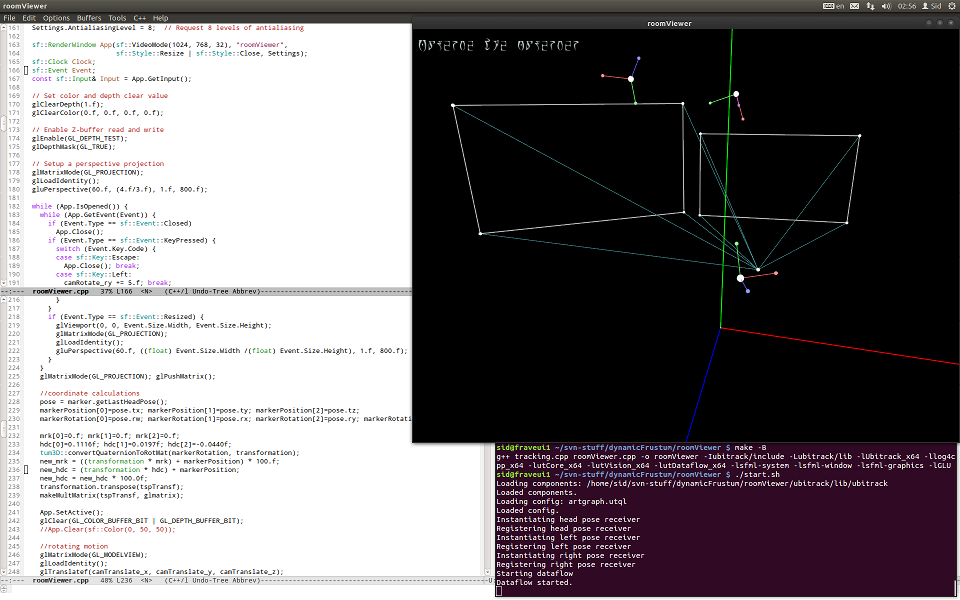
Task: Click 'glEnable(GL_DEPTH_TEST);' on line 174
Action: 80,138
